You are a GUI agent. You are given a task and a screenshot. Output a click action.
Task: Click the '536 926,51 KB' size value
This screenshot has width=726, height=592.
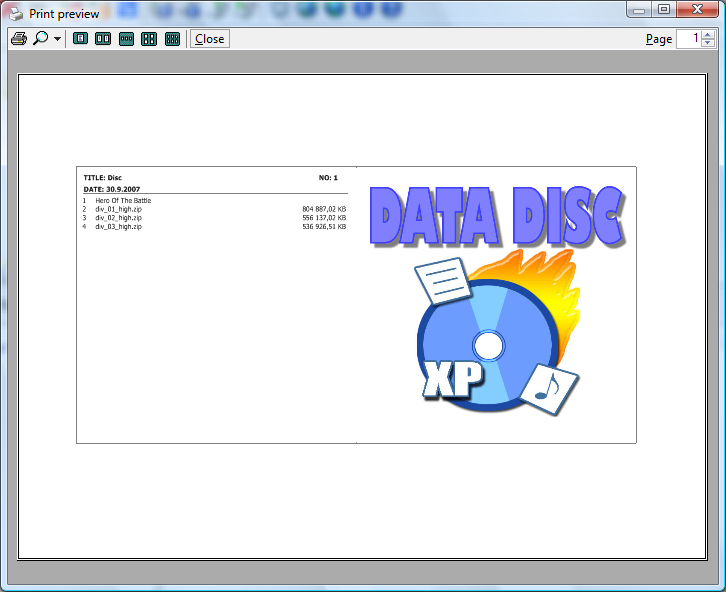pos(324,226)
